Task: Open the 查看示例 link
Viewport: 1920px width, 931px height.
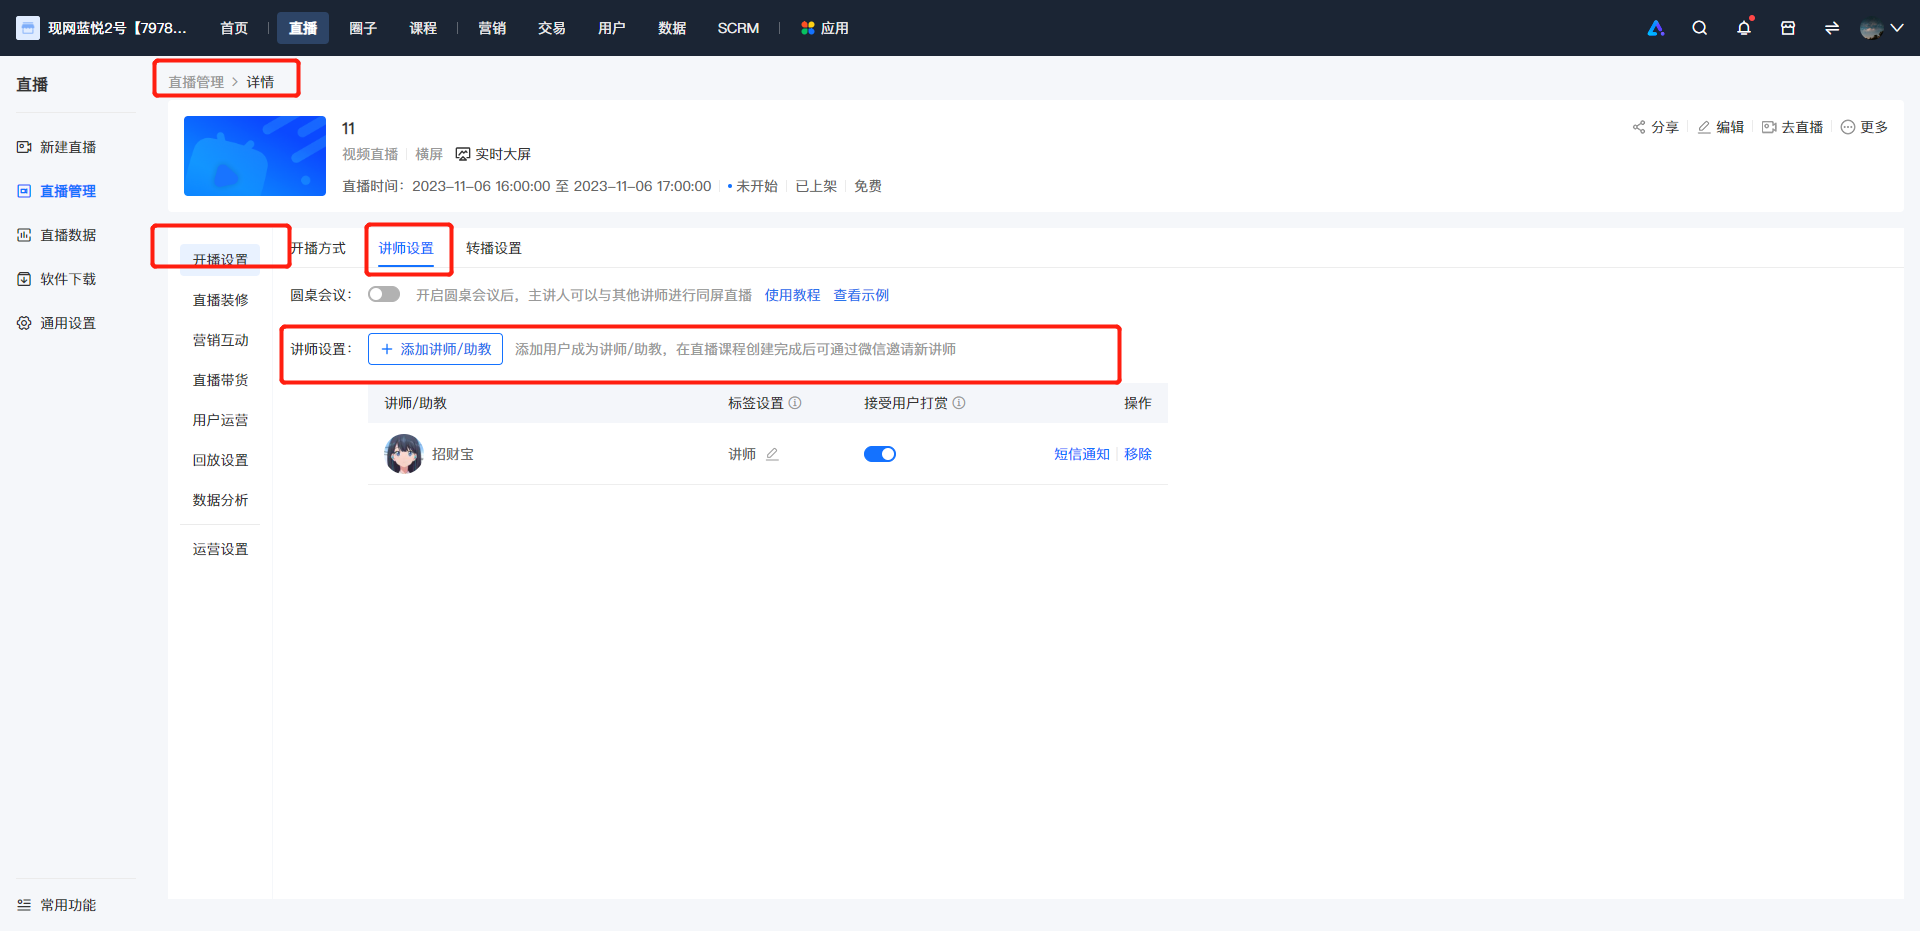Action: 861,295
